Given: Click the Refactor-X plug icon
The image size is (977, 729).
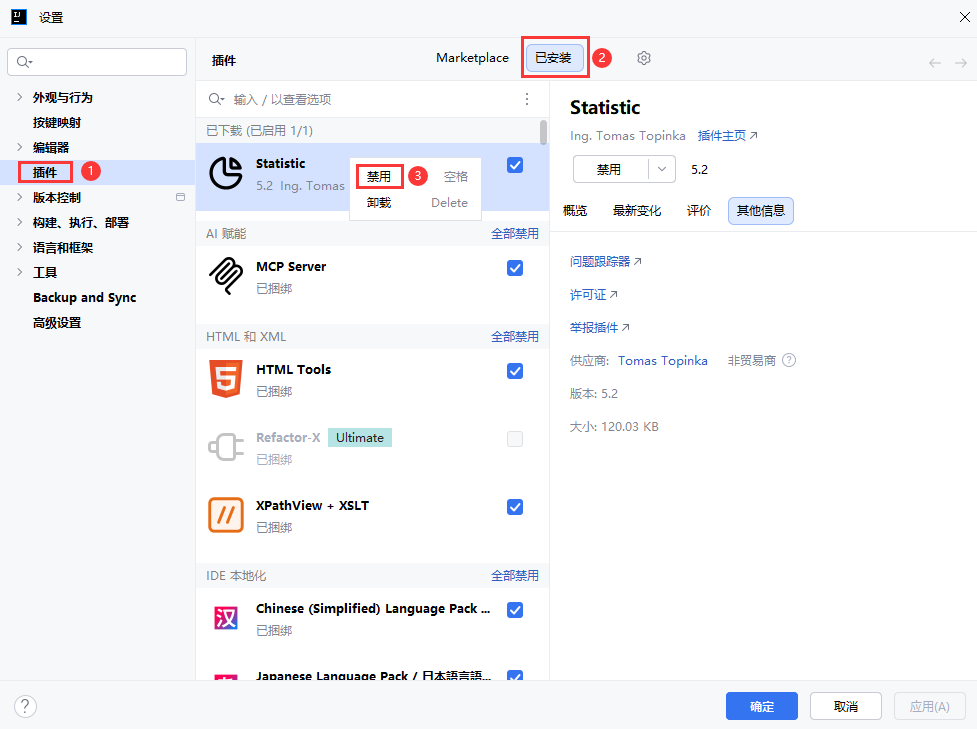Looking at the screenshot, I should coord(226,447).
